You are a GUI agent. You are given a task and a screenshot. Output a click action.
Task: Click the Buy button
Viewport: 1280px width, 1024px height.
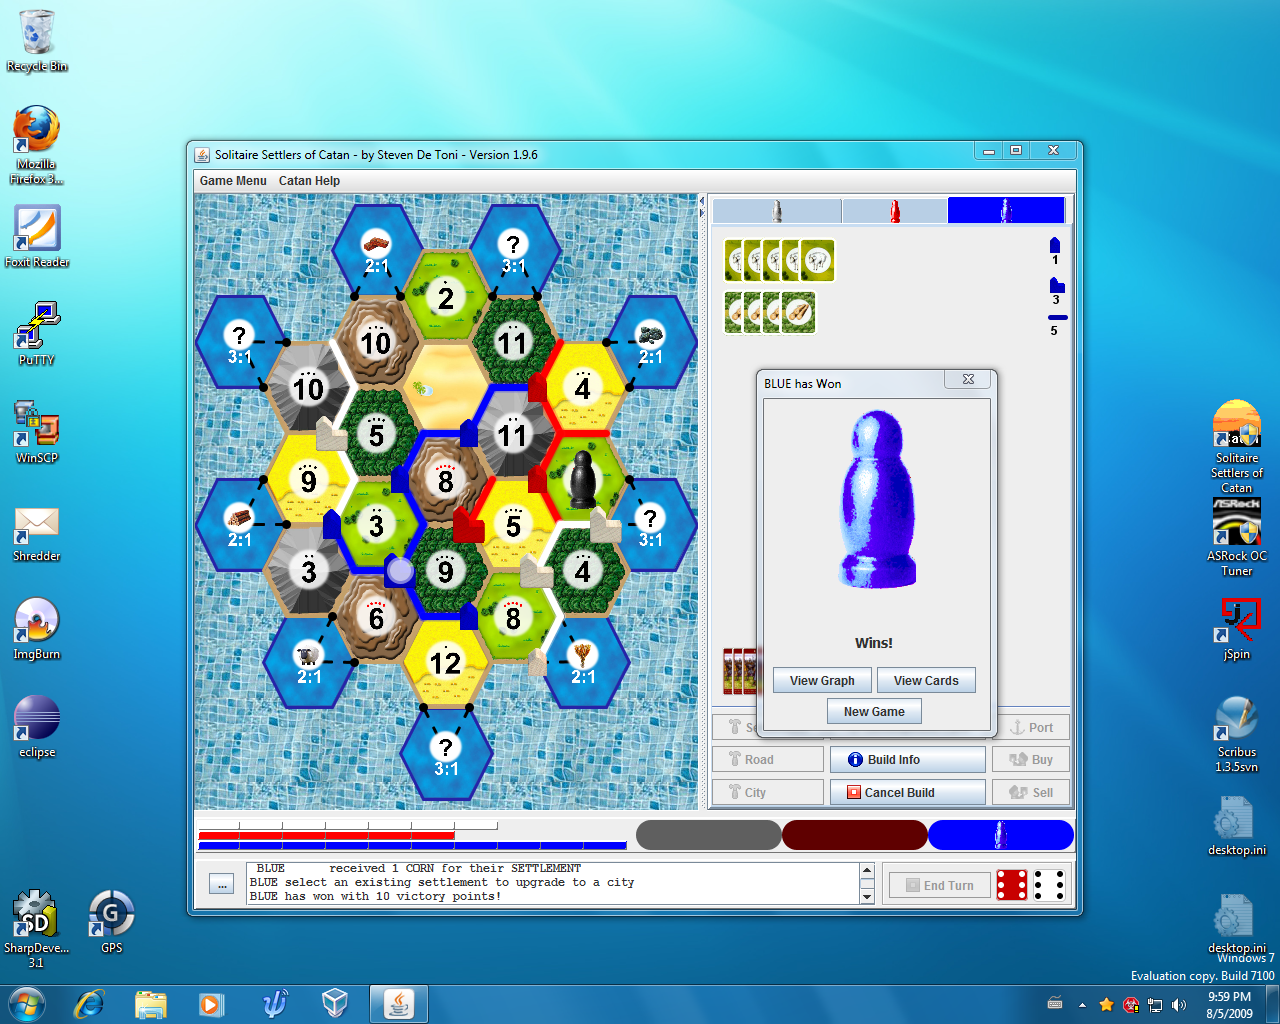1031,760
